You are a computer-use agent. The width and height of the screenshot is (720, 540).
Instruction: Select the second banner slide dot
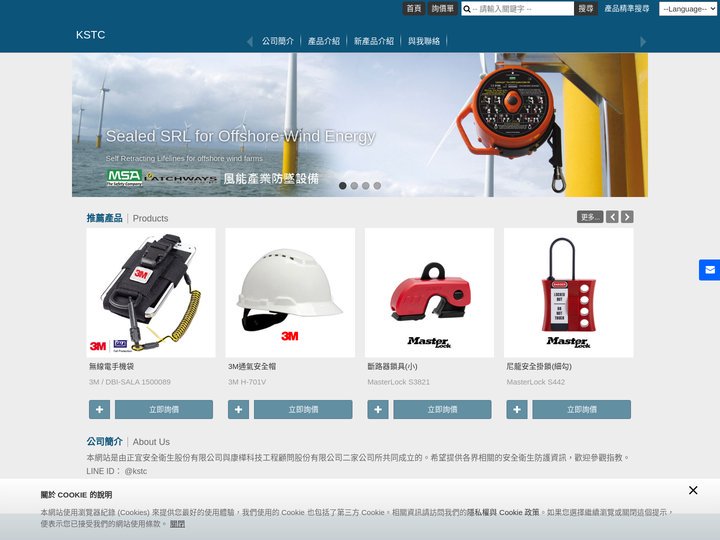point(354,186)
